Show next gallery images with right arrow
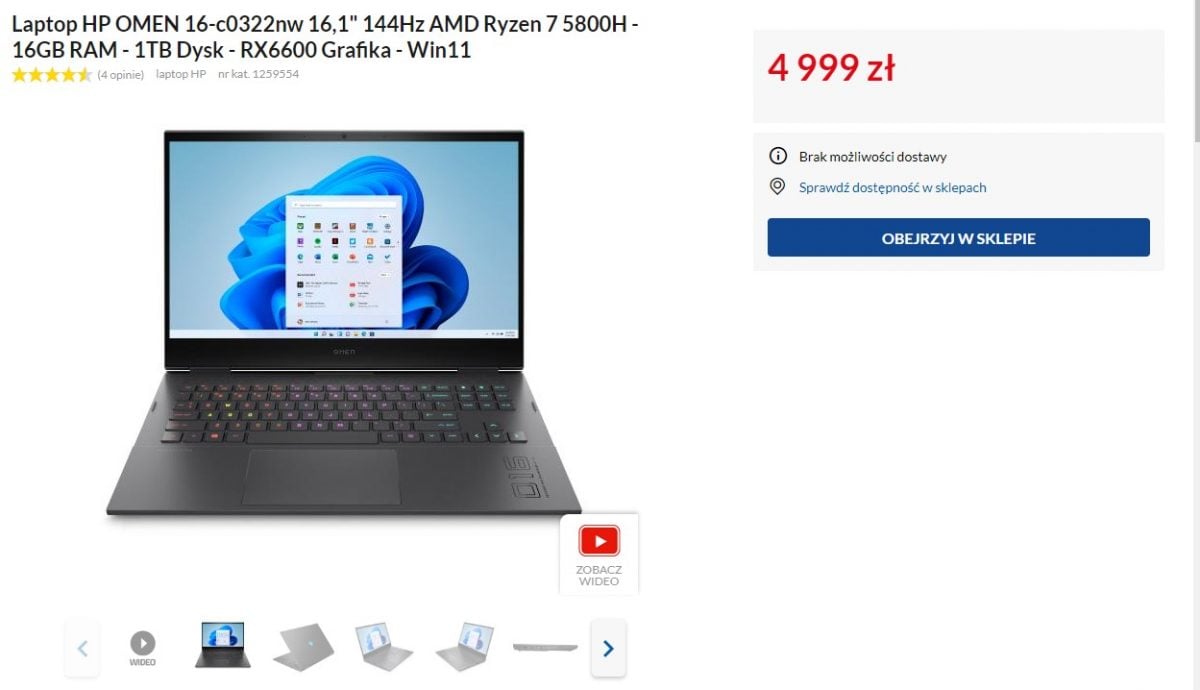Screen dimensions: 1200x690 (608, 648)
